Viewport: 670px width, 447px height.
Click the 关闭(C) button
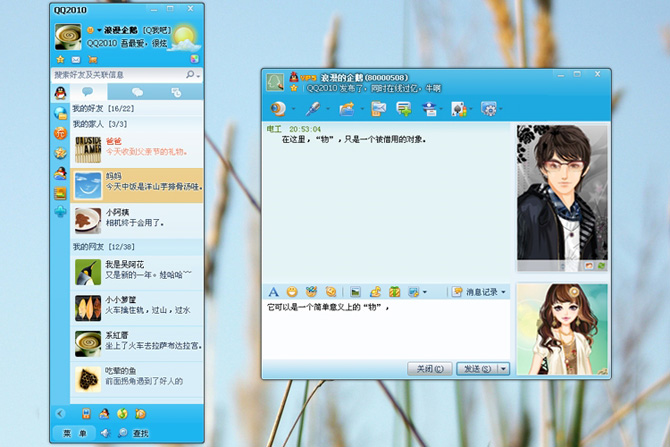pyautogui.click(x=430, y=368)
